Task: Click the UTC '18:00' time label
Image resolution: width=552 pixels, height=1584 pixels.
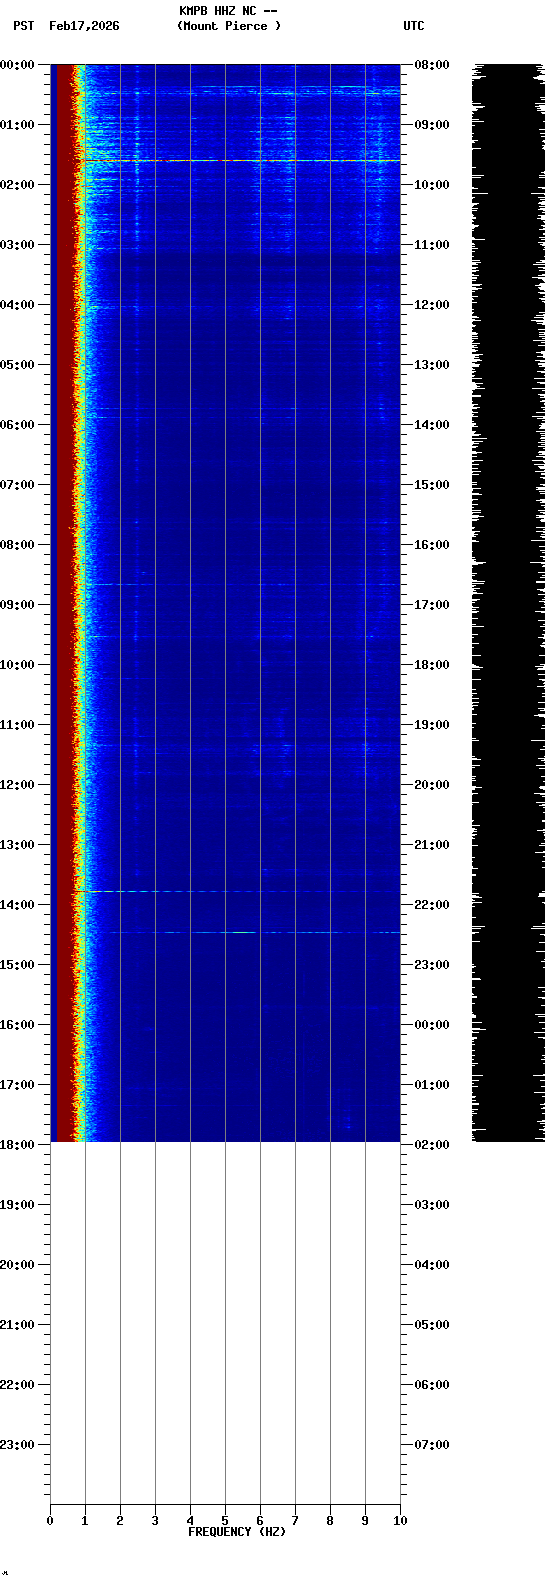Action: (432, 665)
